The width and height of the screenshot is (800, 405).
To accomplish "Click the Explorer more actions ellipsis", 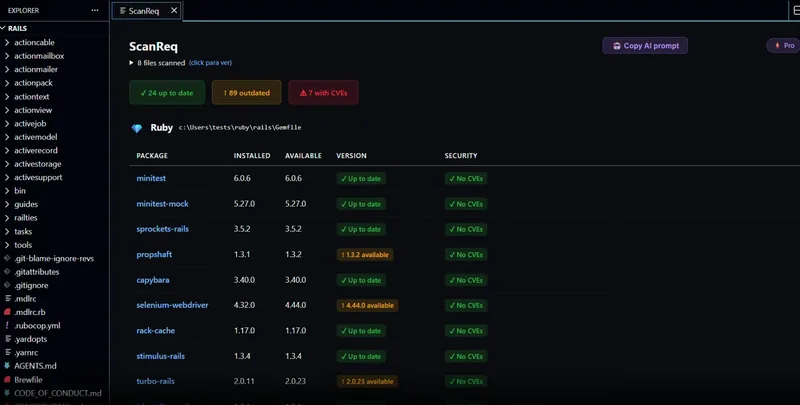I will coord(95,10).
